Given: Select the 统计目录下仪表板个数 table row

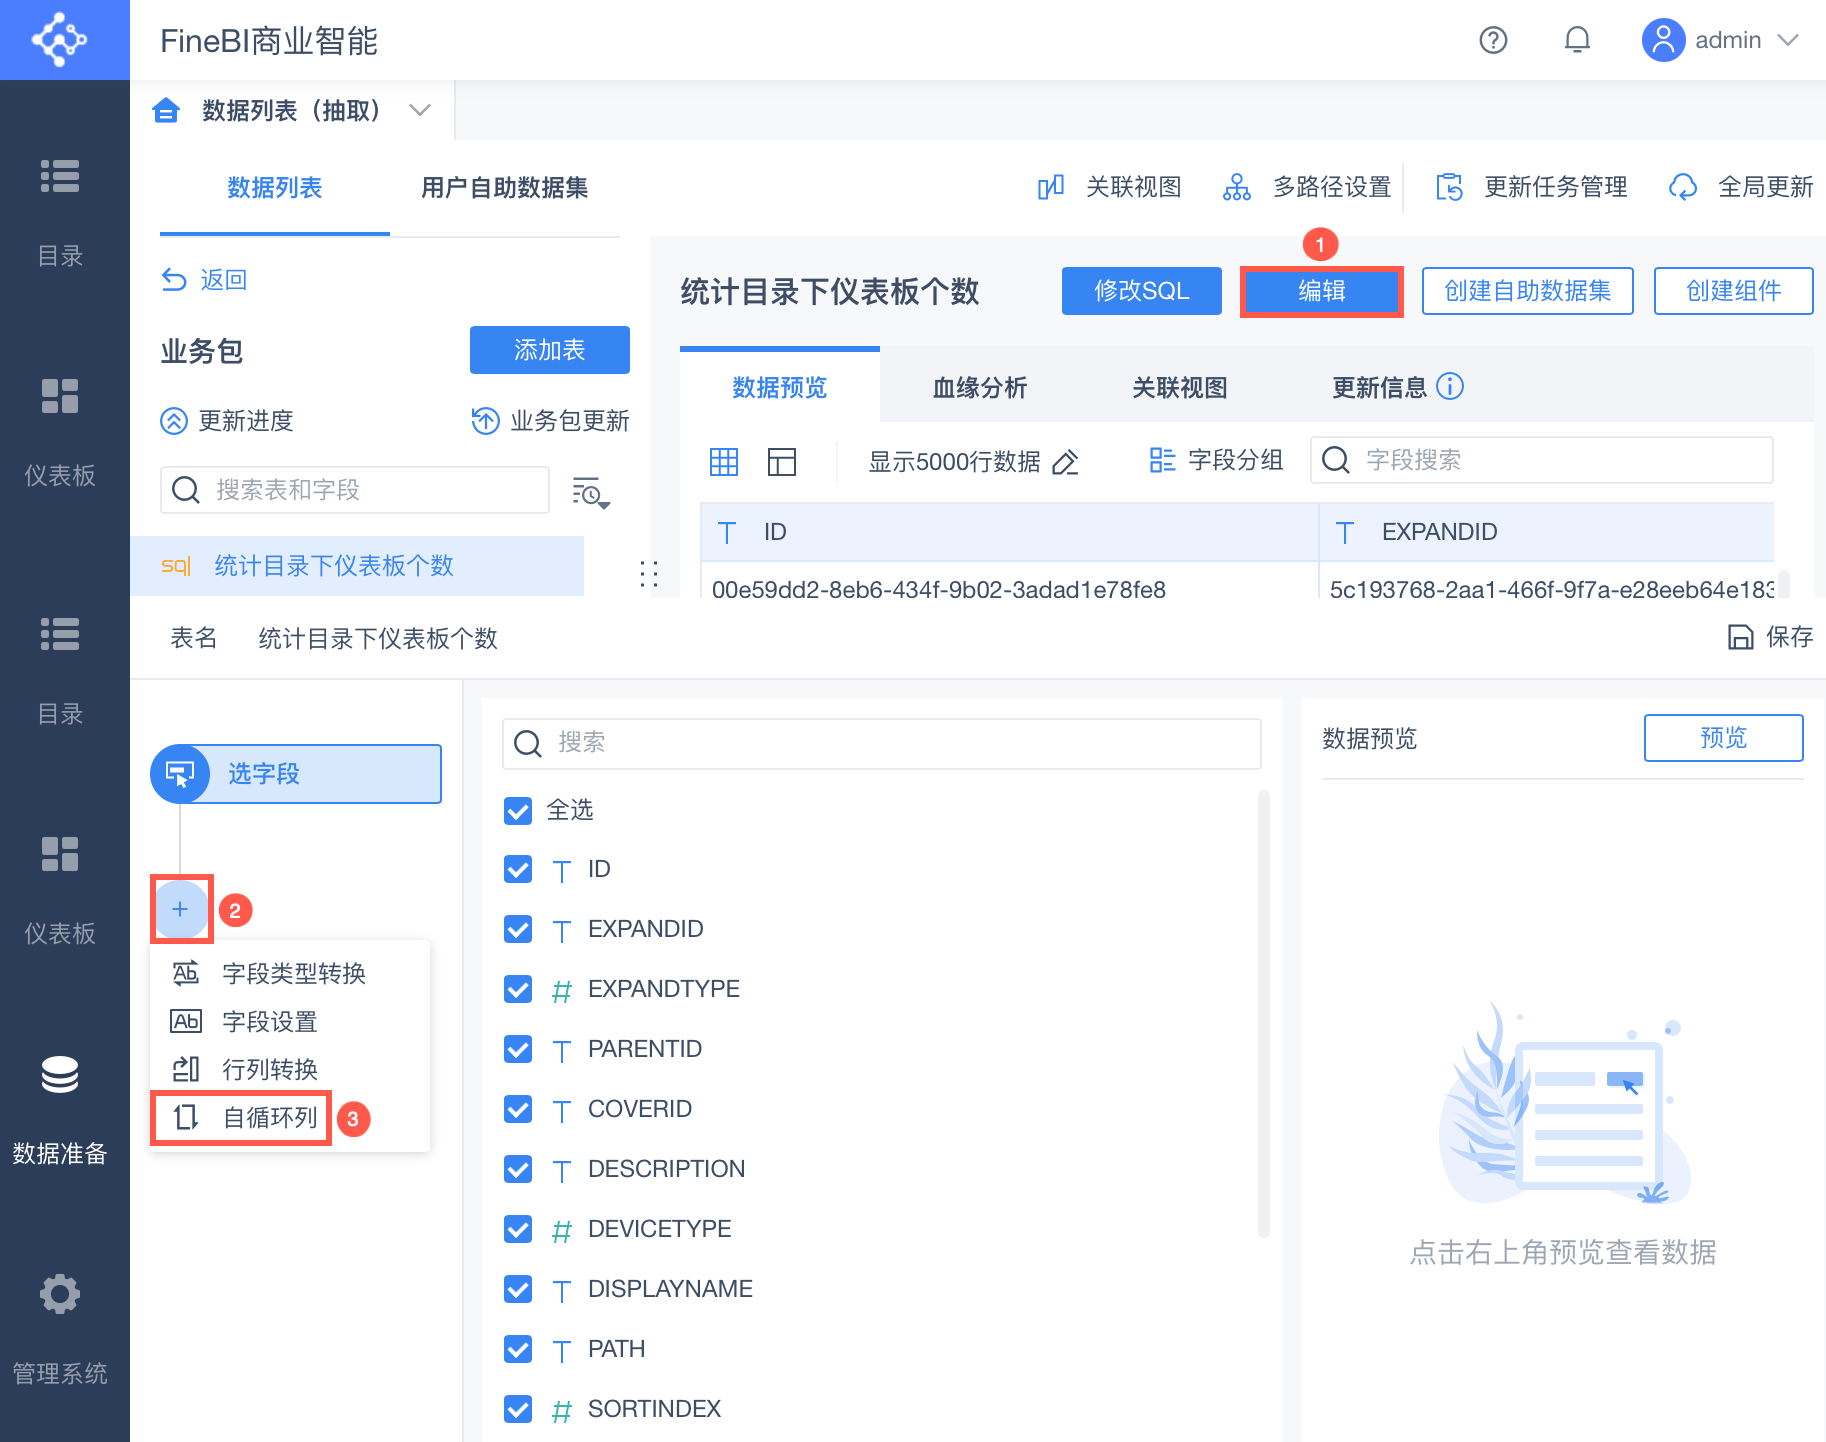Looking at the screenshot, I should [357, 566].
